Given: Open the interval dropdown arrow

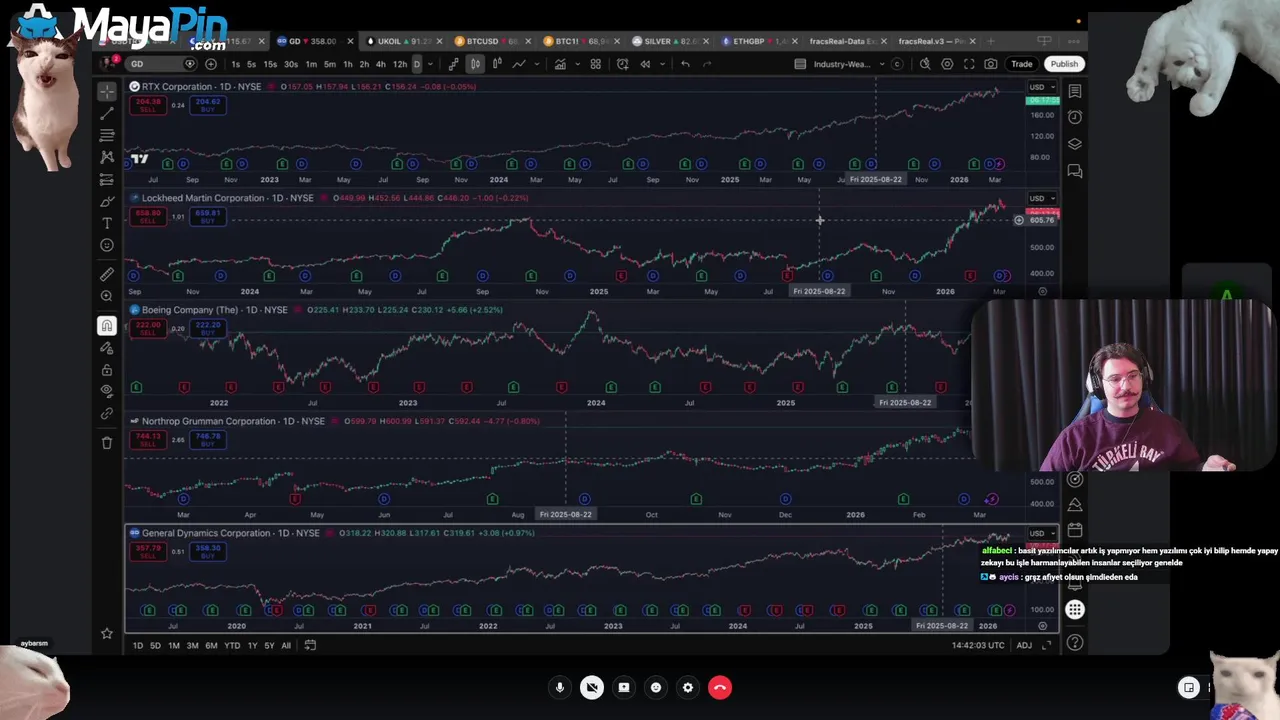Looking at the screenshot, I should [x=430, y=64].
